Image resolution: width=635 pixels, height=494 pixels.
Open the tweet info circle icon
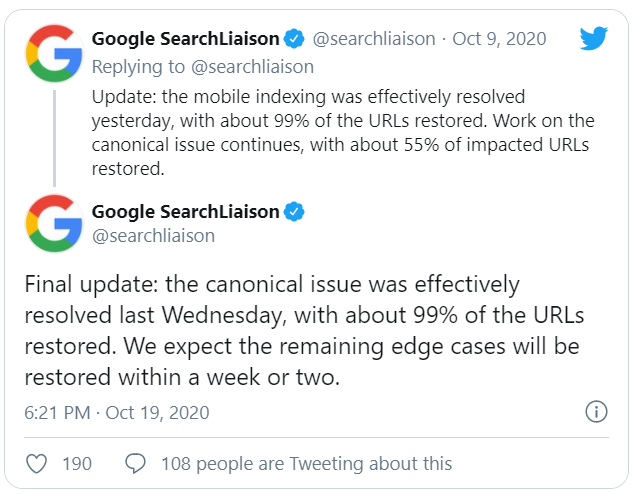(596, 412)
